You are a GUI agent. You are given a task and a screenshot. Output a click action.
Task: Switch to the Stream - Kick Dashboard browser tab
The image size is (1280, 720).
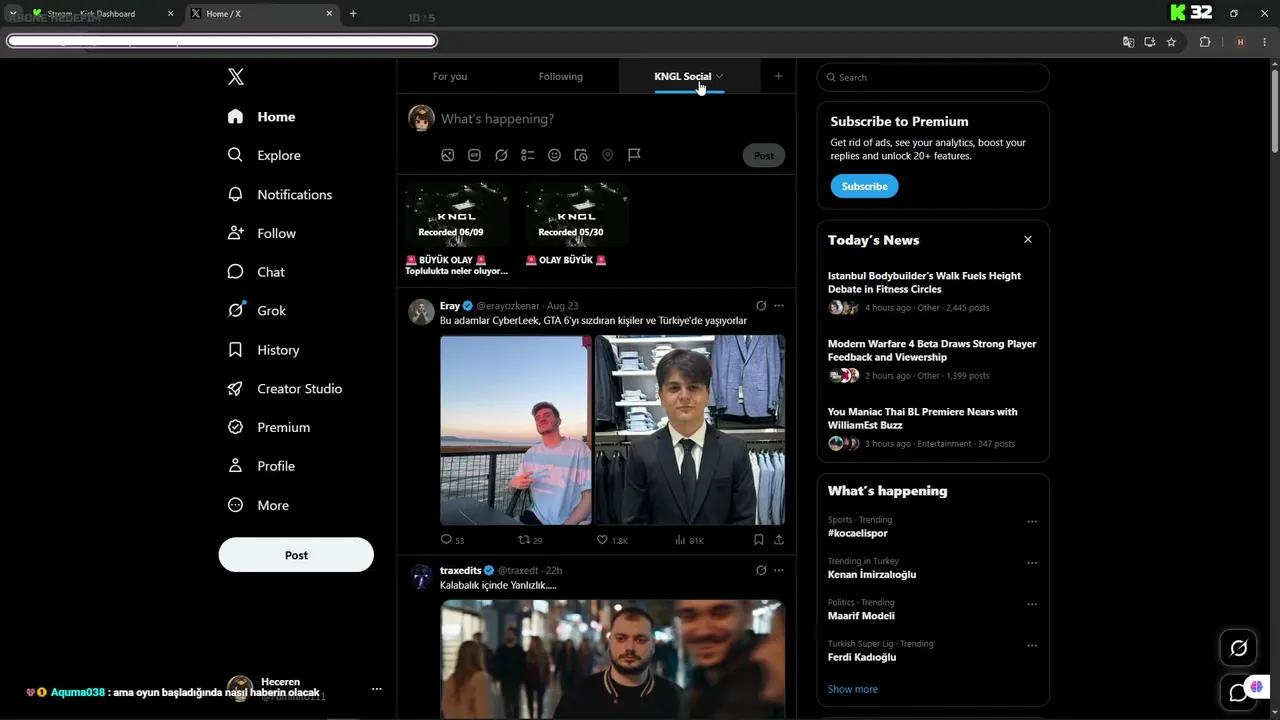coord(102,14)
